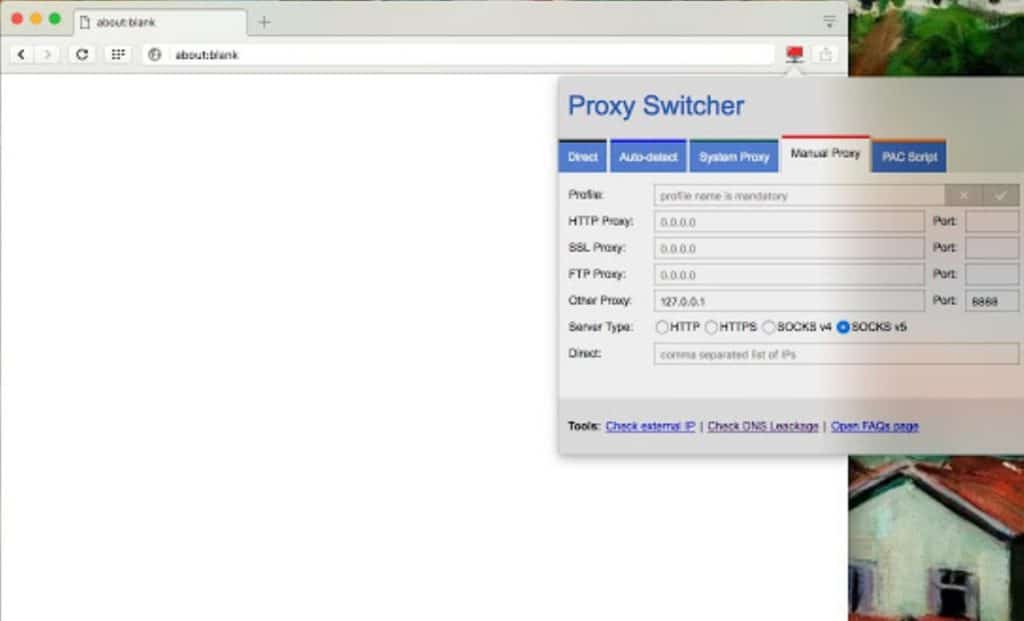Choose HTTPS as the server type
Screen dimensions: 1024x621
712,326
